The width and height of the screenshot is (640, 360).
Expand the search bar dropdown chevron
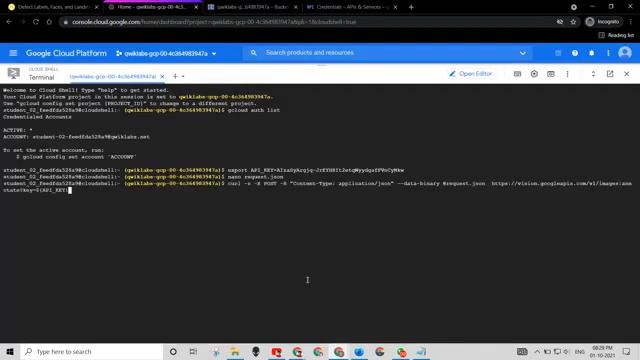[522, 53]
